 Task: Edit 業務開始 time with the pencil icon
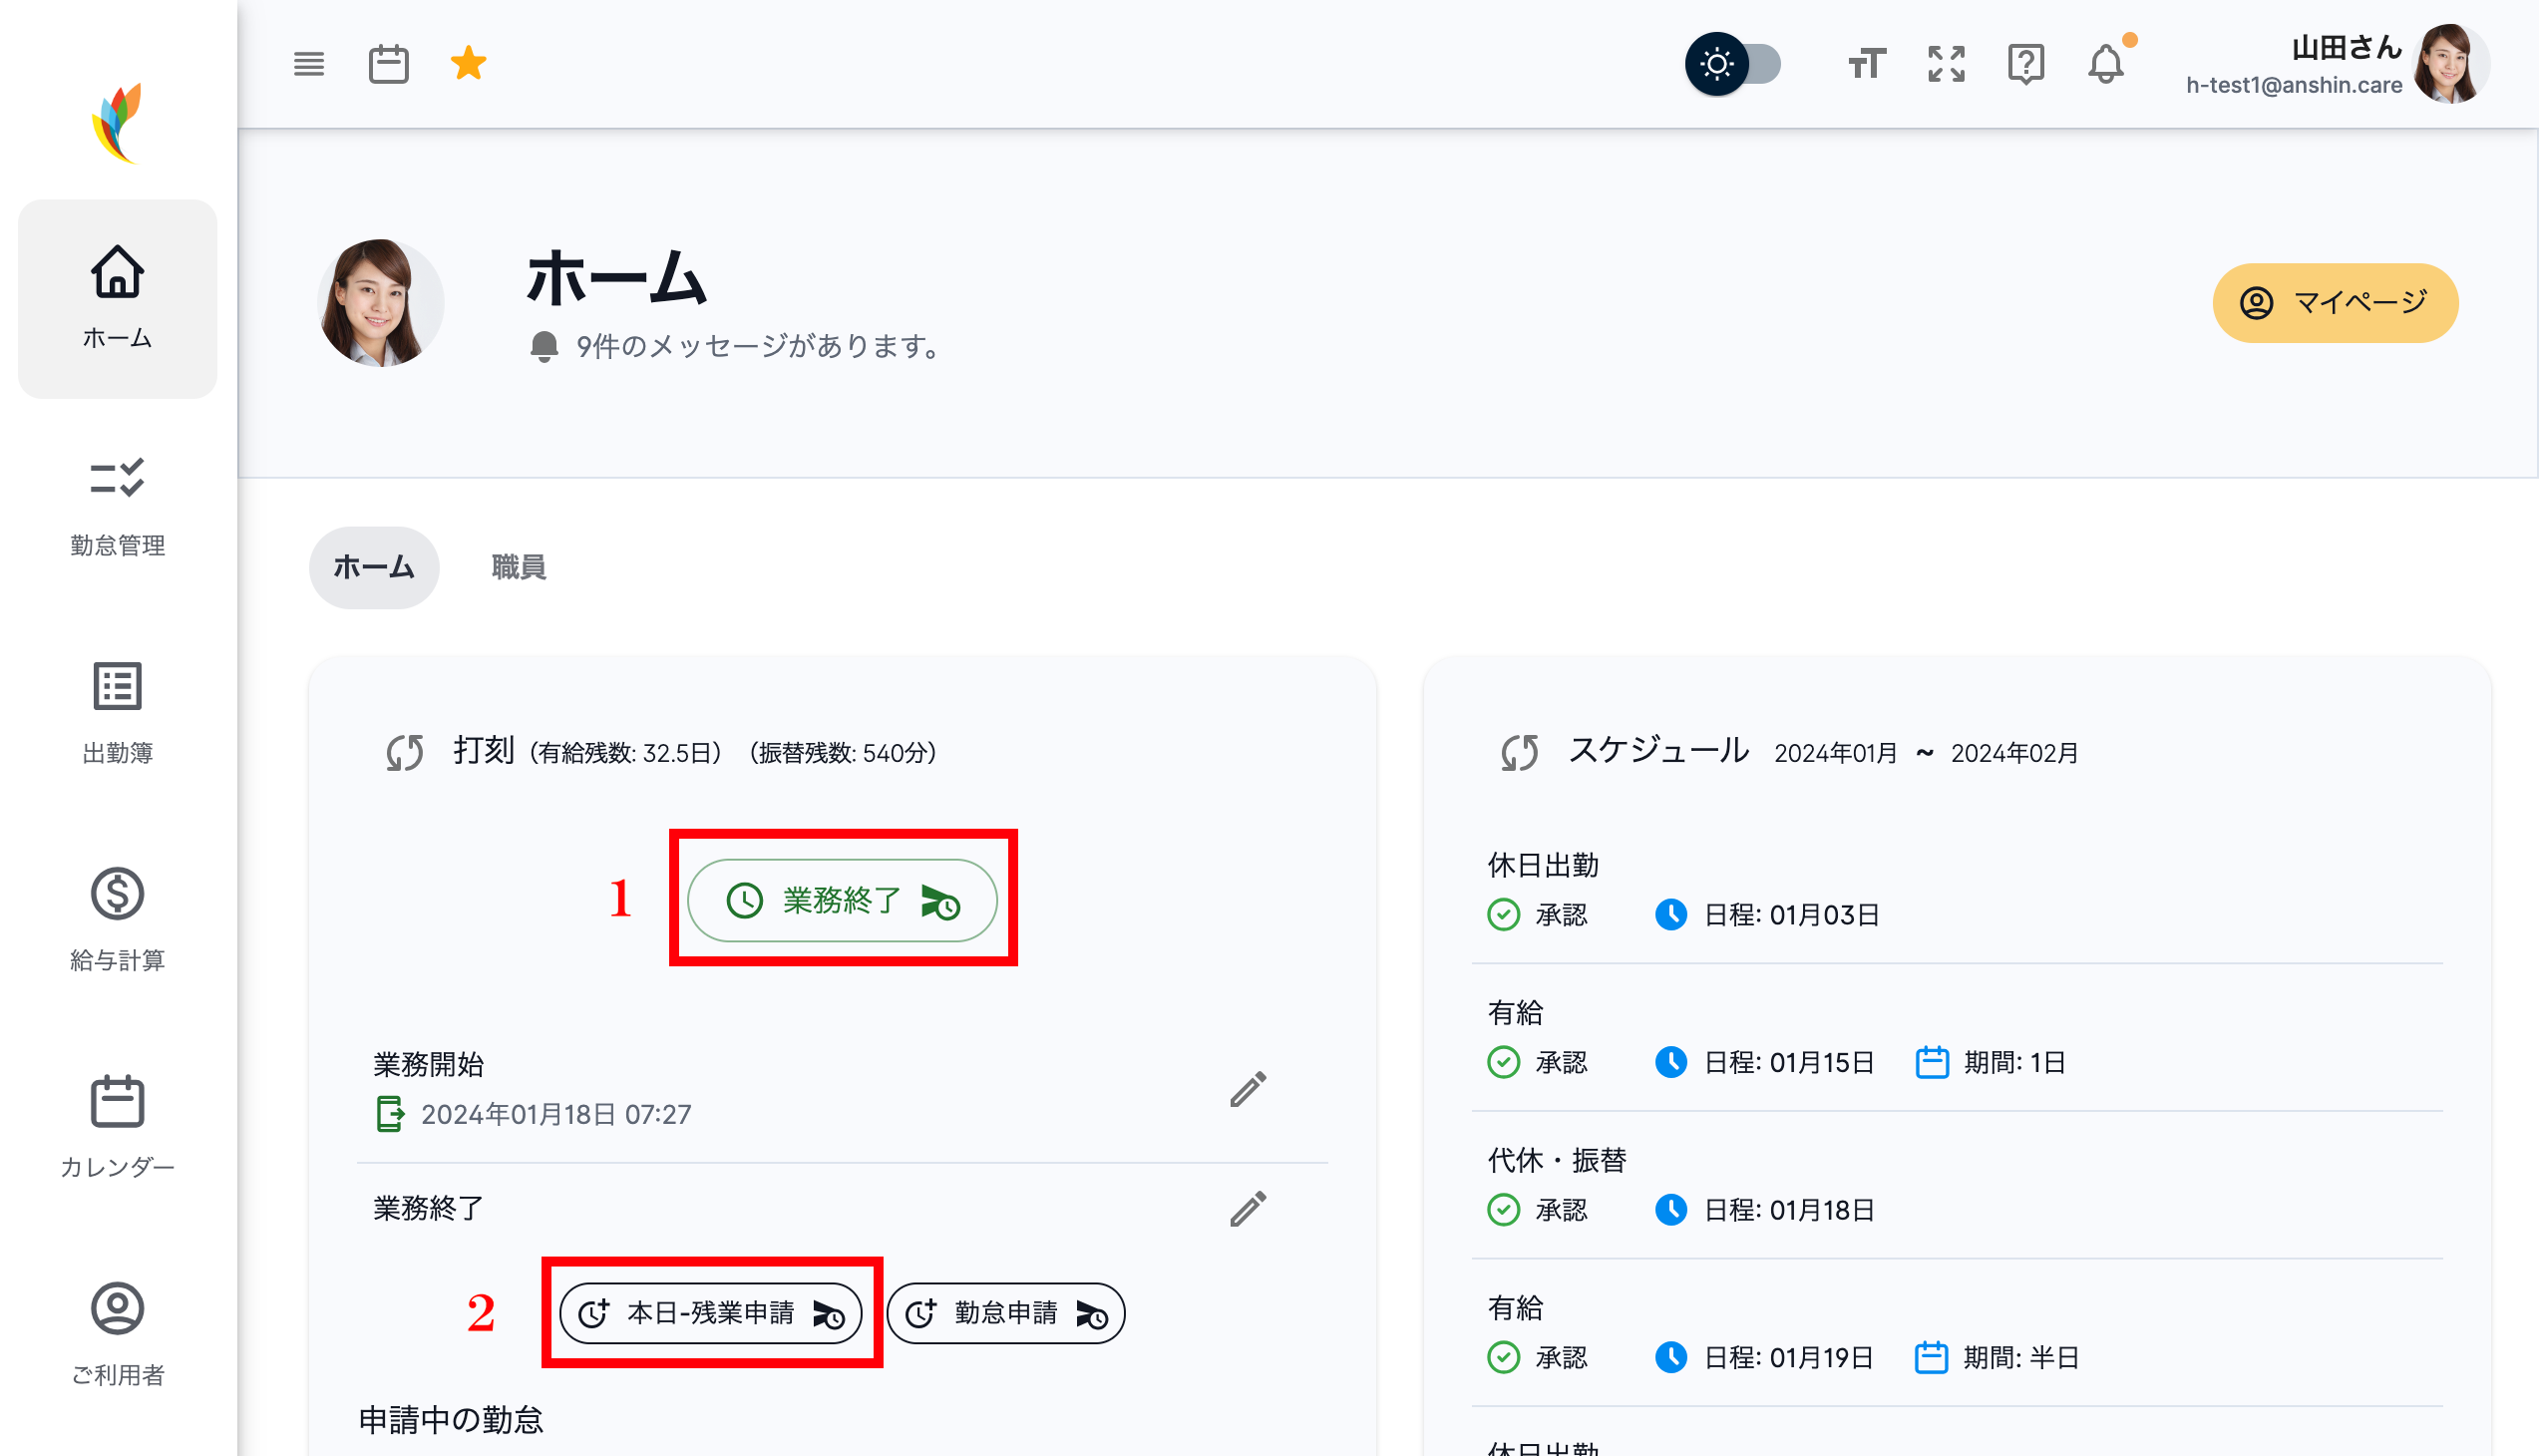pyautogui.click(x=1249, y=1092)
